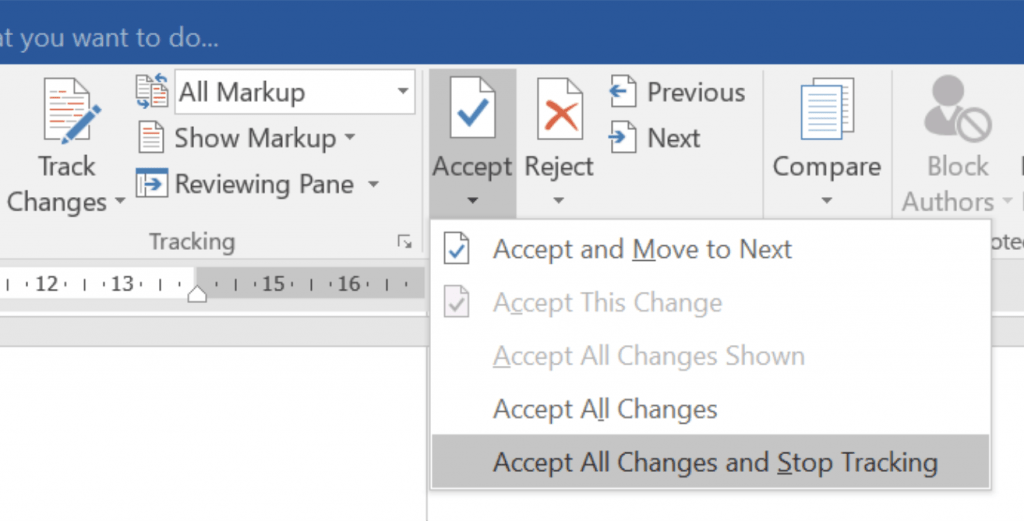The height and width of the screenshot is (521, 1024).
Task: Expand the Track Changes dropdown arrow
Action: [121, 202]
